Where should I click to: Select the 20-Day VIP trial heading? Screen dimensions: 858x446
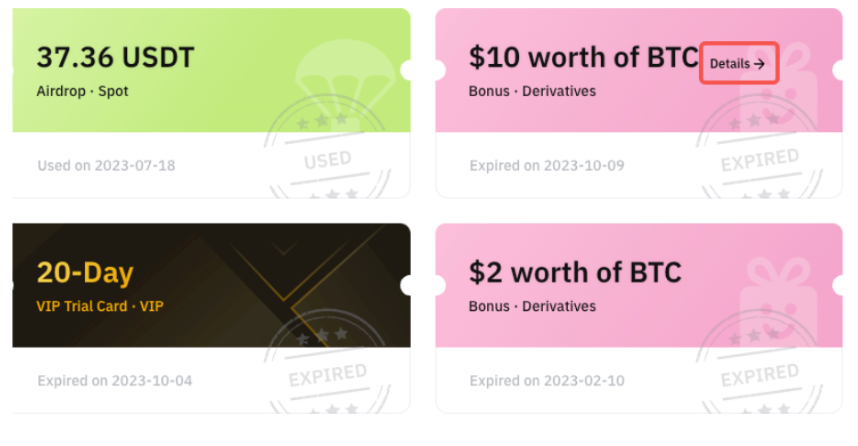85,272
